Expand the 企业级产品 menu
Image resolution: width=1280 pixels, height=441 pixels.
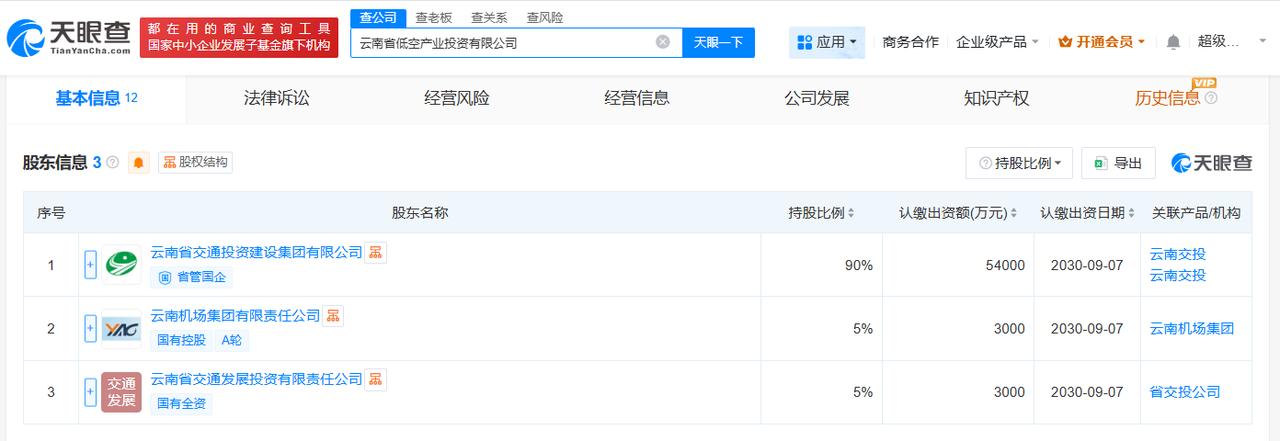[x=997, y=42]
